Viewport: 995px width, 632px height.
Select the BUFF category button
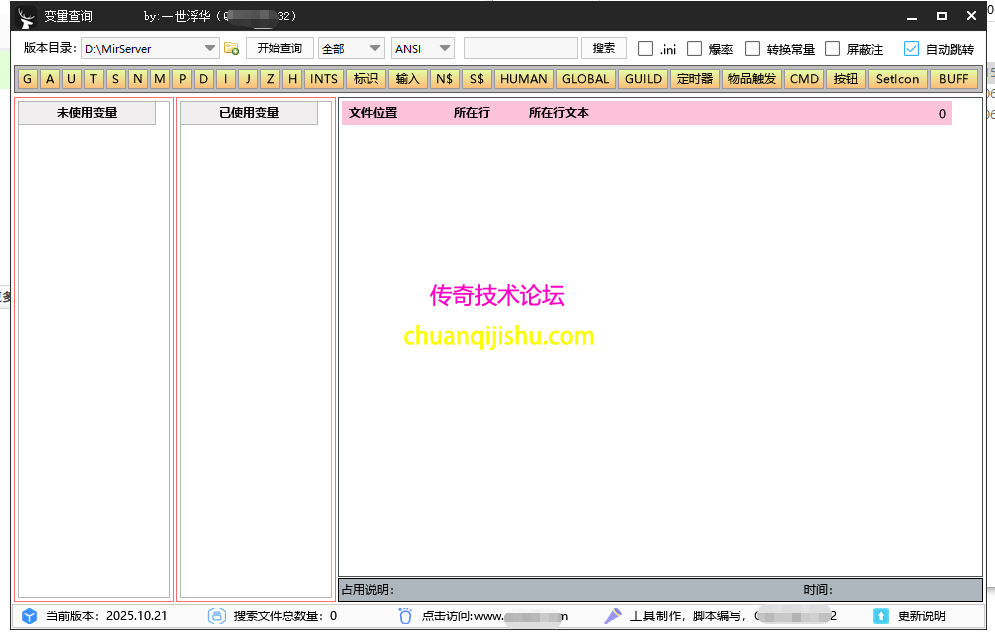click(954, 78)
